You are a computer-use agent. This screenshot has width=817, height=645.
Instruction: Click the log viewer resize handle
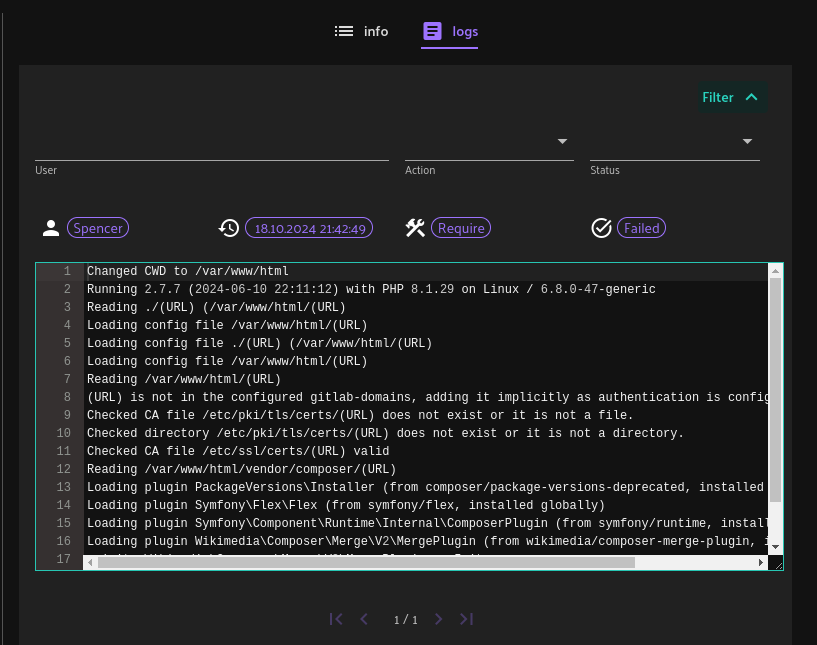click(778, 565)
